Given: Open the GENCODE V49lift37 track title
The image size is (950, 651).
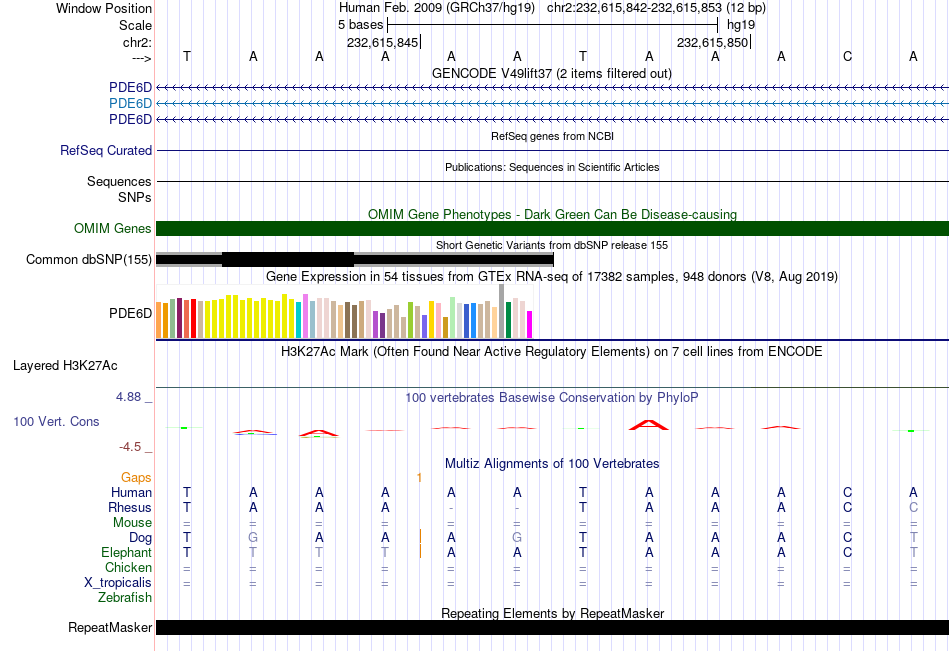Looking at the screenshot, I should point(552,73).
